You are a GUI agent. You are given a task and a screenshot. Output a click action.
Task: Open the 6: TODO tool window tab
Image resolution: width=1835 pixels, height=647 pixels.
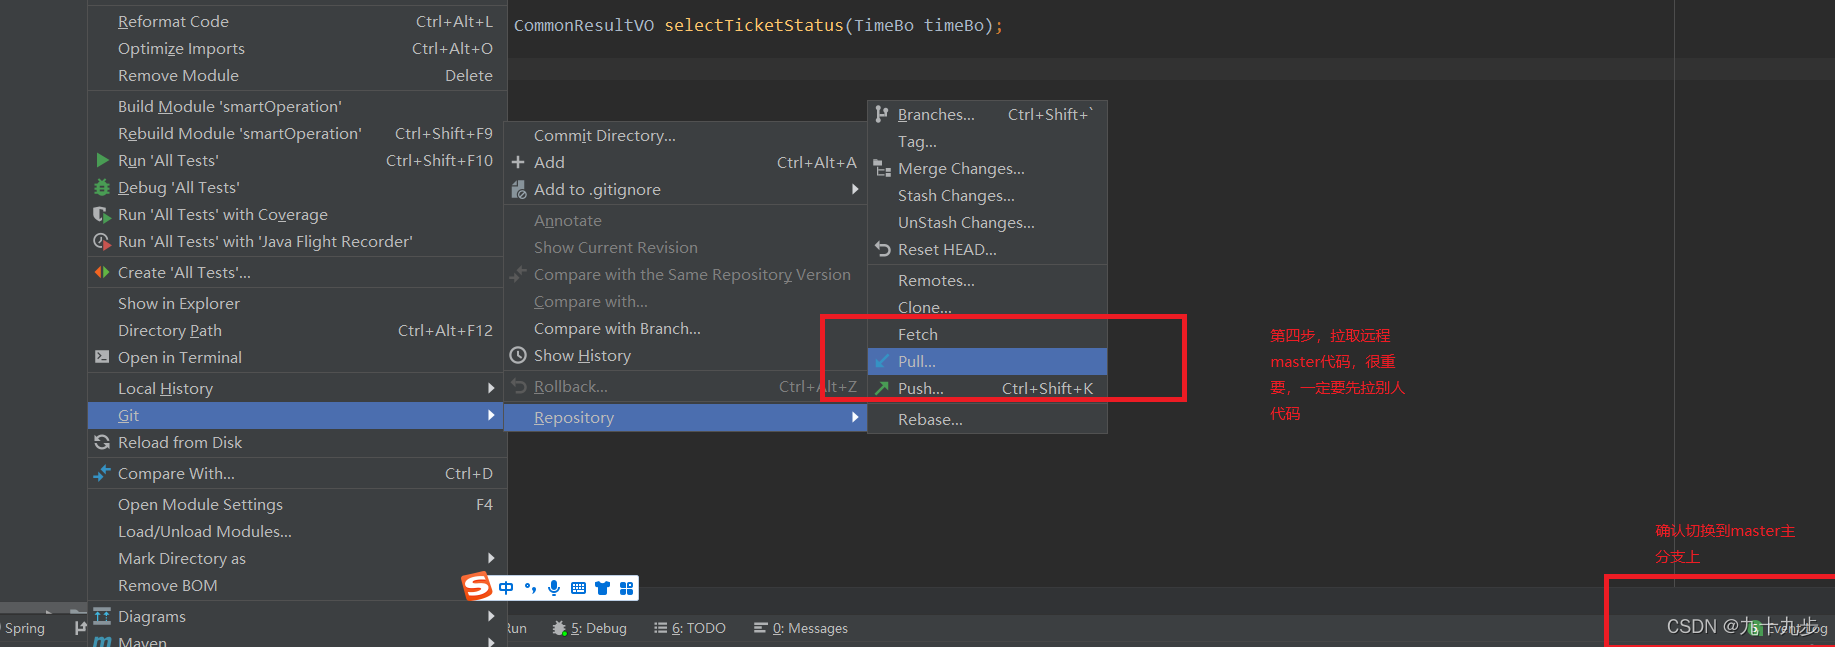[x=690, y=628]
